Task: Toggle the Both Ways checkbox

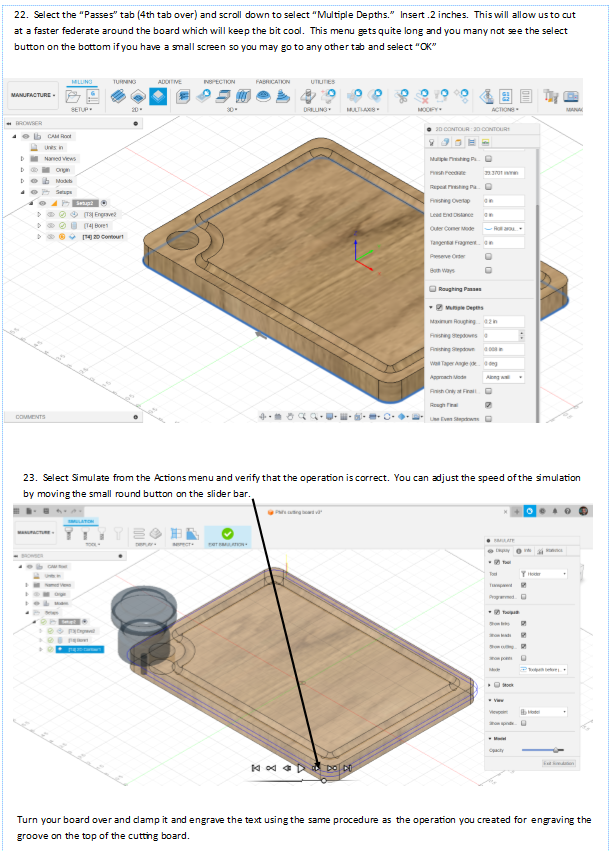Action: [x=488, y=270]
